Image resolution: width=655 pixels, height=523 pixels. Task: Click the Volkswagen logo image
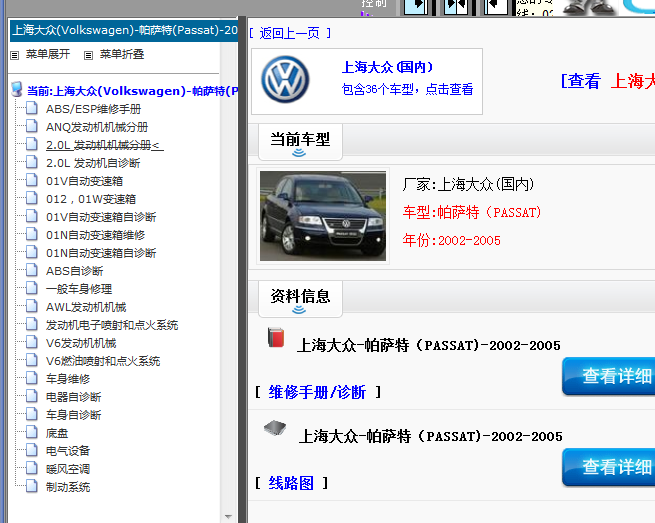(x=285, y=79)
